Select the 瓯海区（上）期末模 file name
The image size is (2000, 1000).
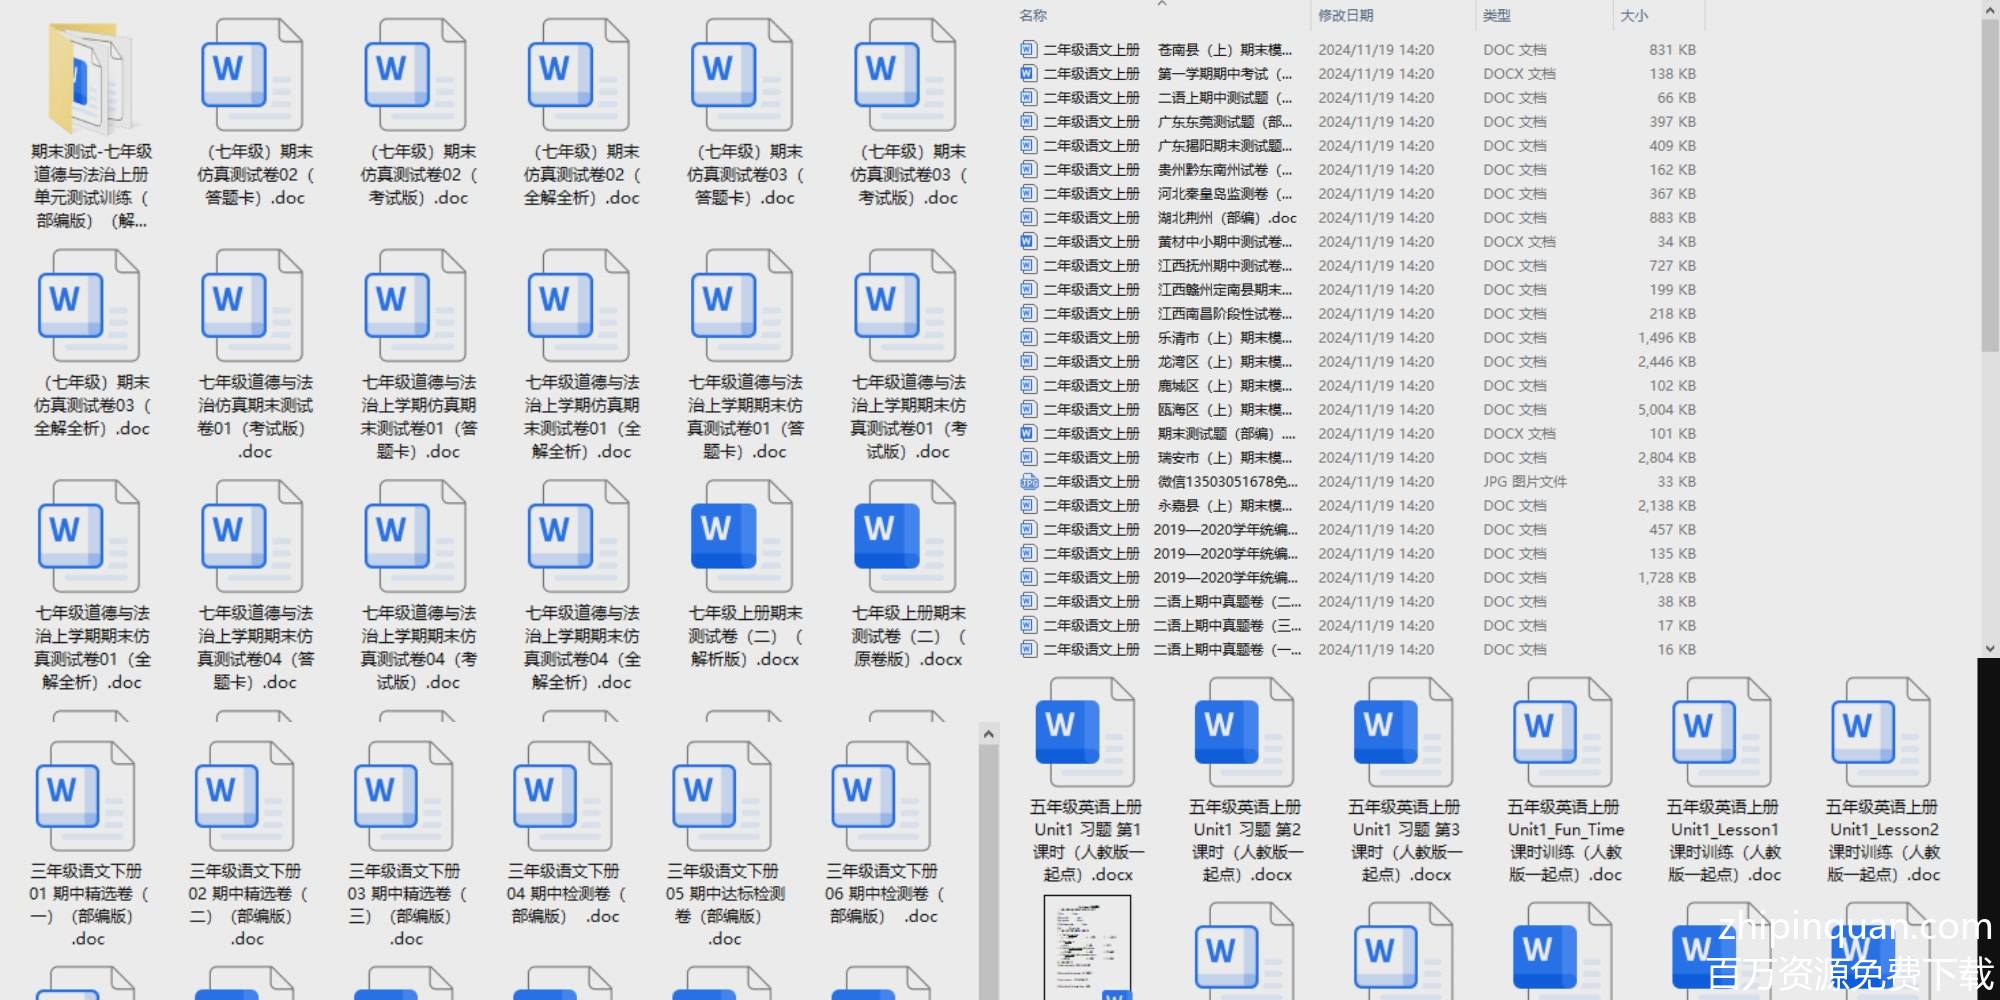1225,409
